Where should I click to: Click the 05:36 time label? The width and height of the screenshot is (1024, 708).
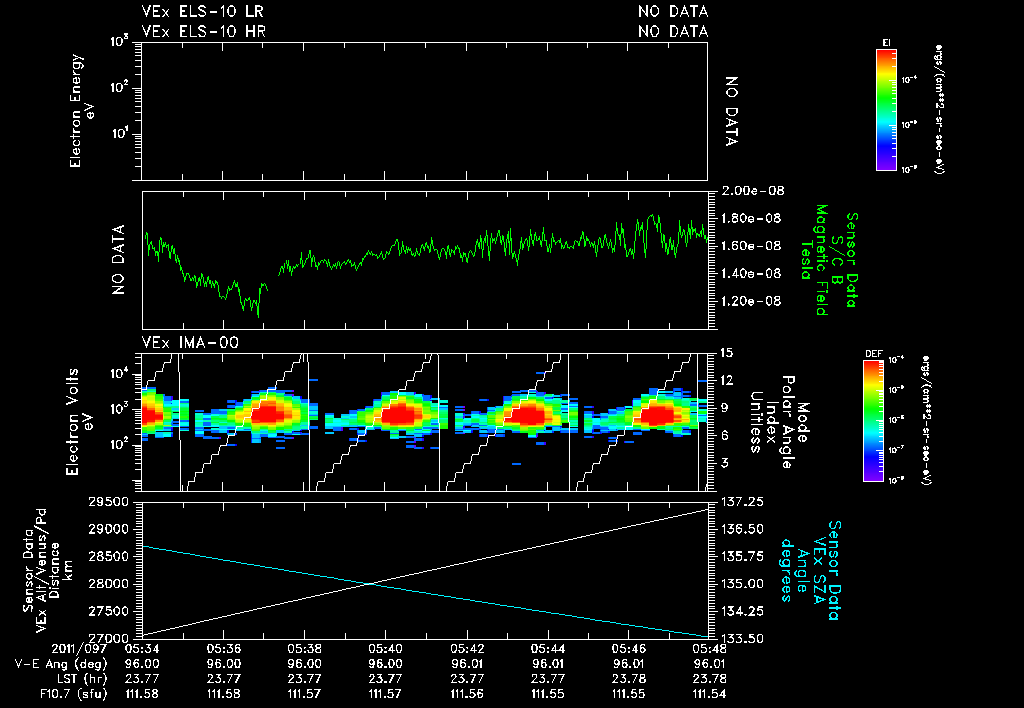223,649
